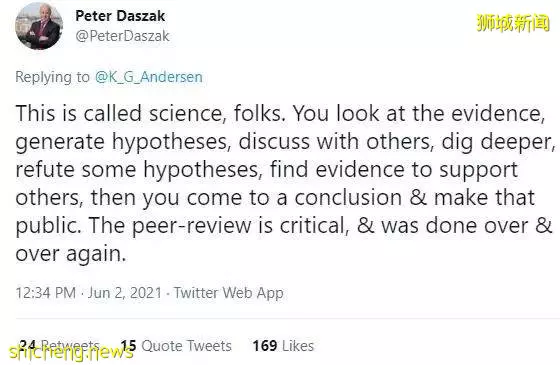Open Peter Daszak's profile avatar

[39, 26]
